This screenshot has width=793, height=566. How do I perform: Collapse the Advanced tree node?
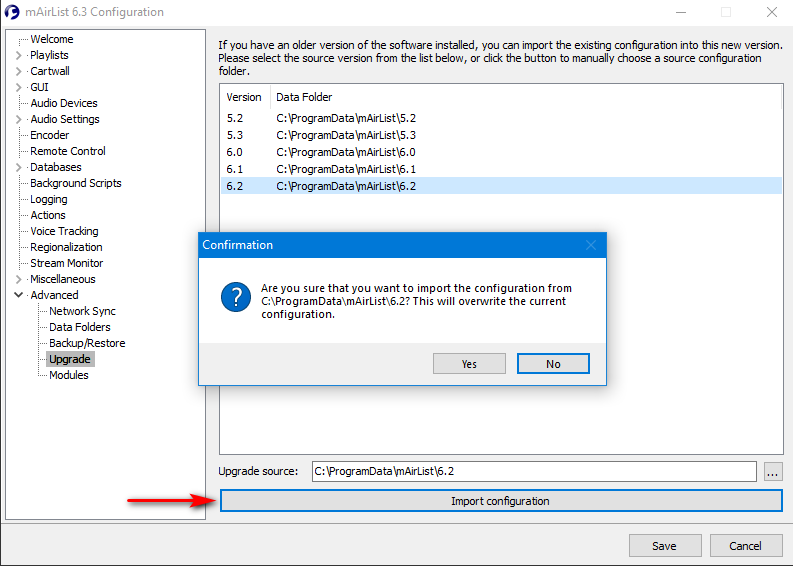[19, 296]
